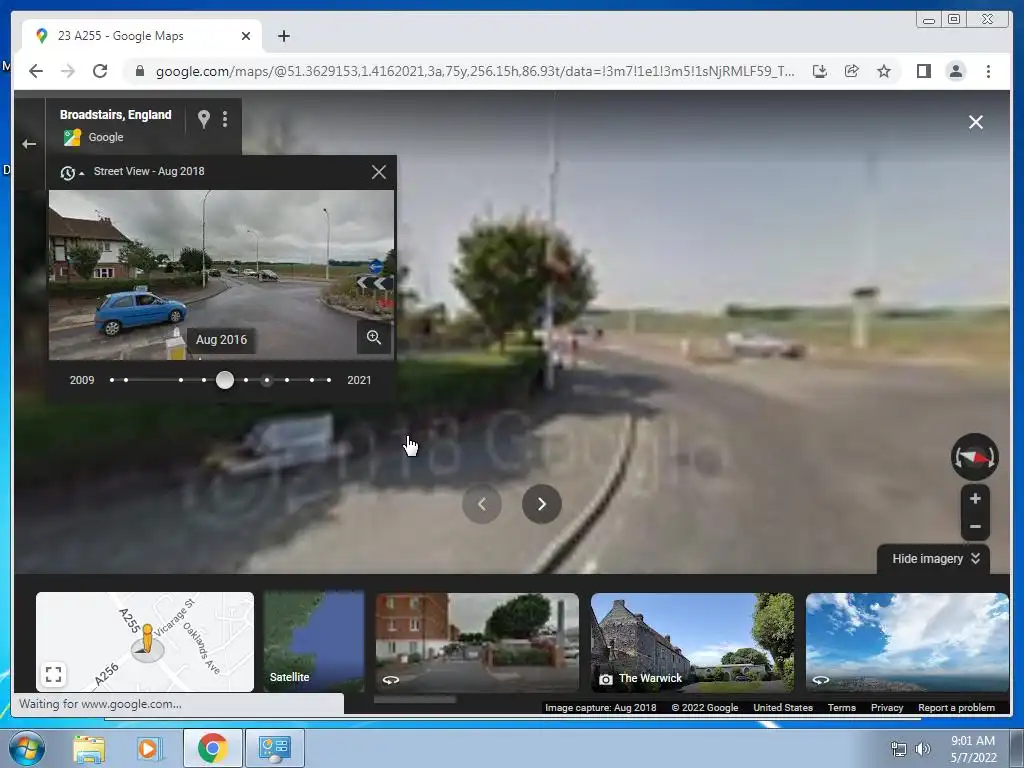This screenshot has height=768, width=1024.
Task: Click the install app icon in address bar
Action: (x=820, y=71)
